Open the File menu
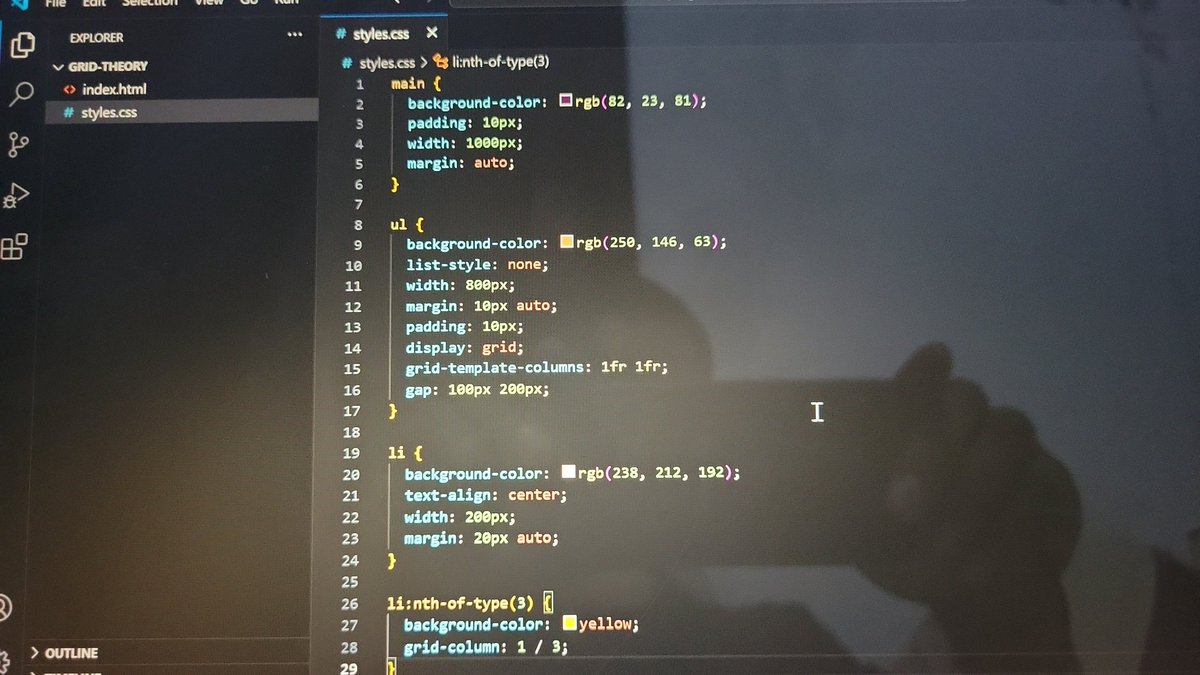 [55, 3]
